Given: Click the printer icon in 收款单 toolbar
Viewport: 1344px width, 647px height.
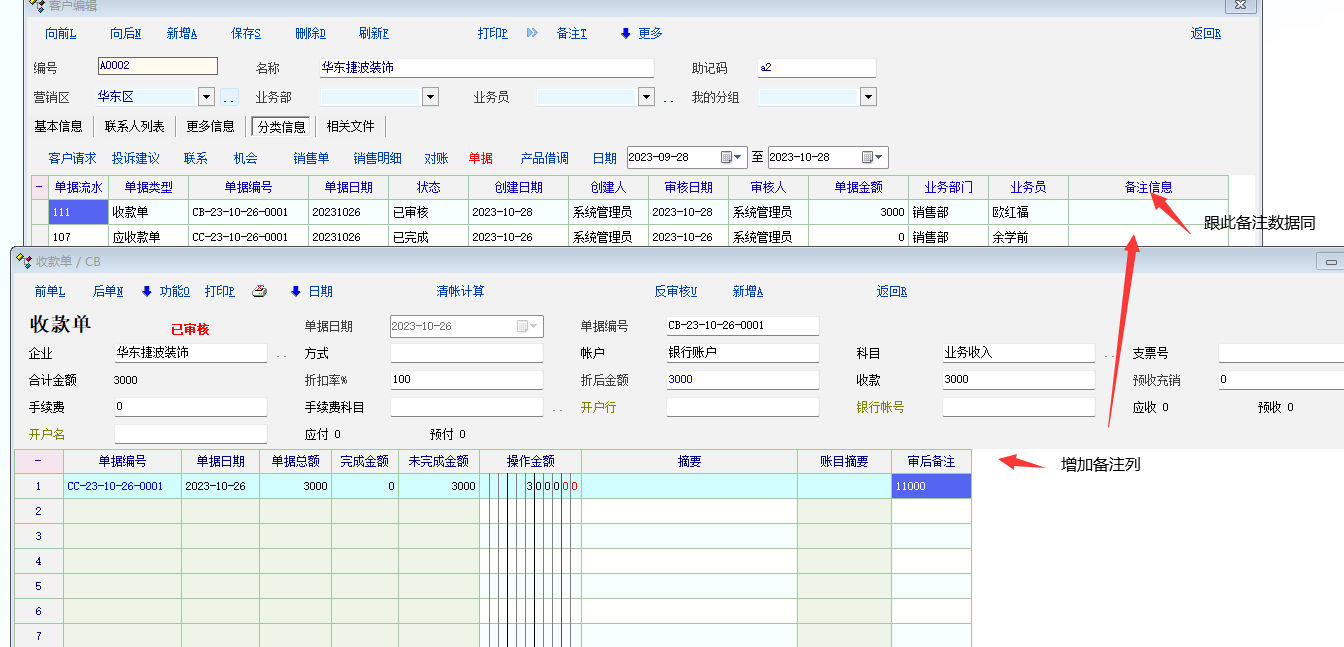Looking at the screenshot, I should 259,292.
